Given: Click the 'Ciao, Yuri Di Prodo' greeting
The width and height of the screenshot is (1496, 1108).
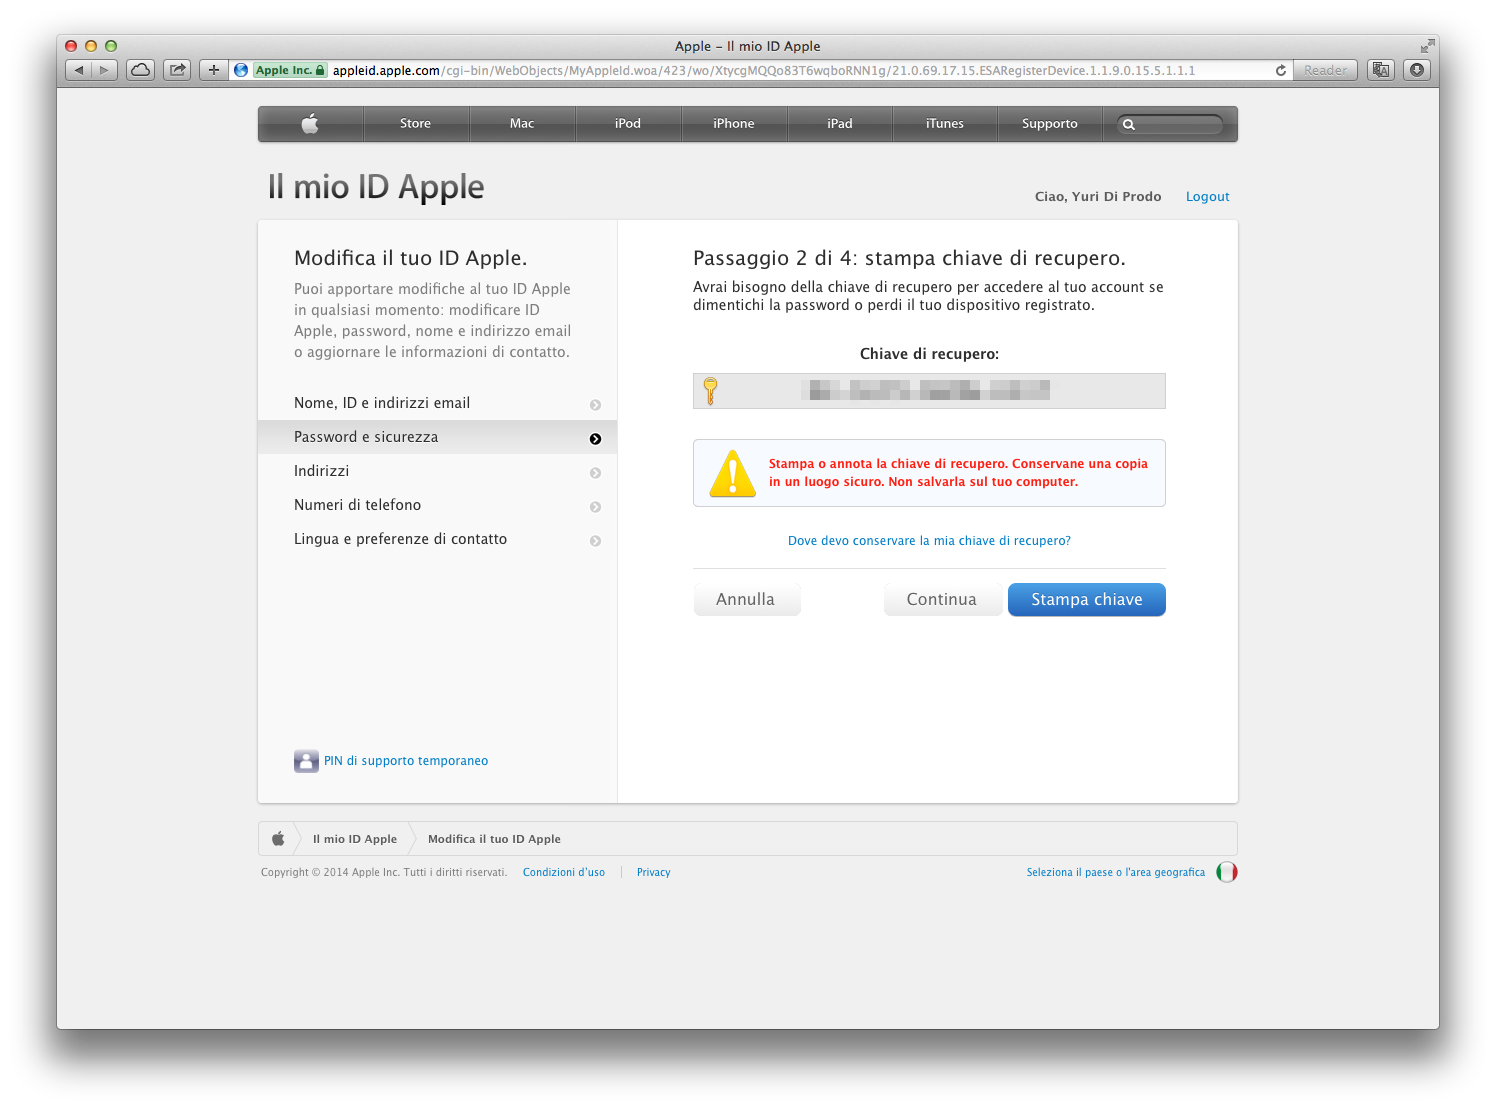Looking at the screenshot, I should pyautogui.click(x=1098, y=197).
